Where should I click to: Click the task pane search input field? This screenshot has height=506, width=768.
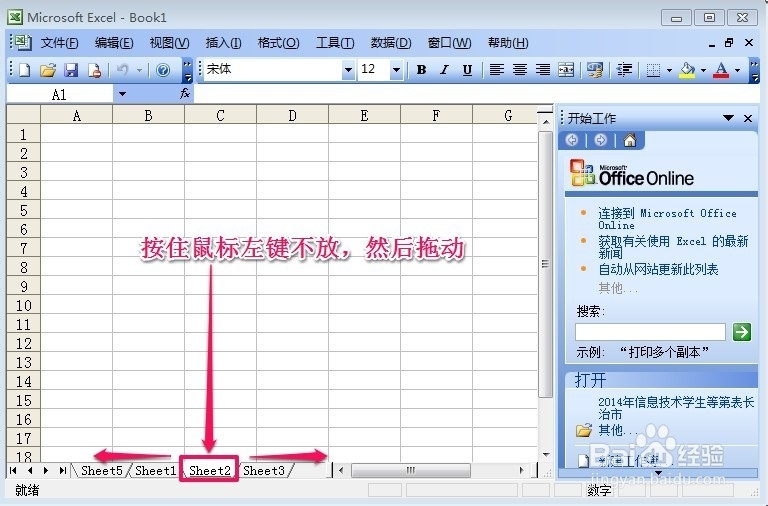tap(650, 332)
